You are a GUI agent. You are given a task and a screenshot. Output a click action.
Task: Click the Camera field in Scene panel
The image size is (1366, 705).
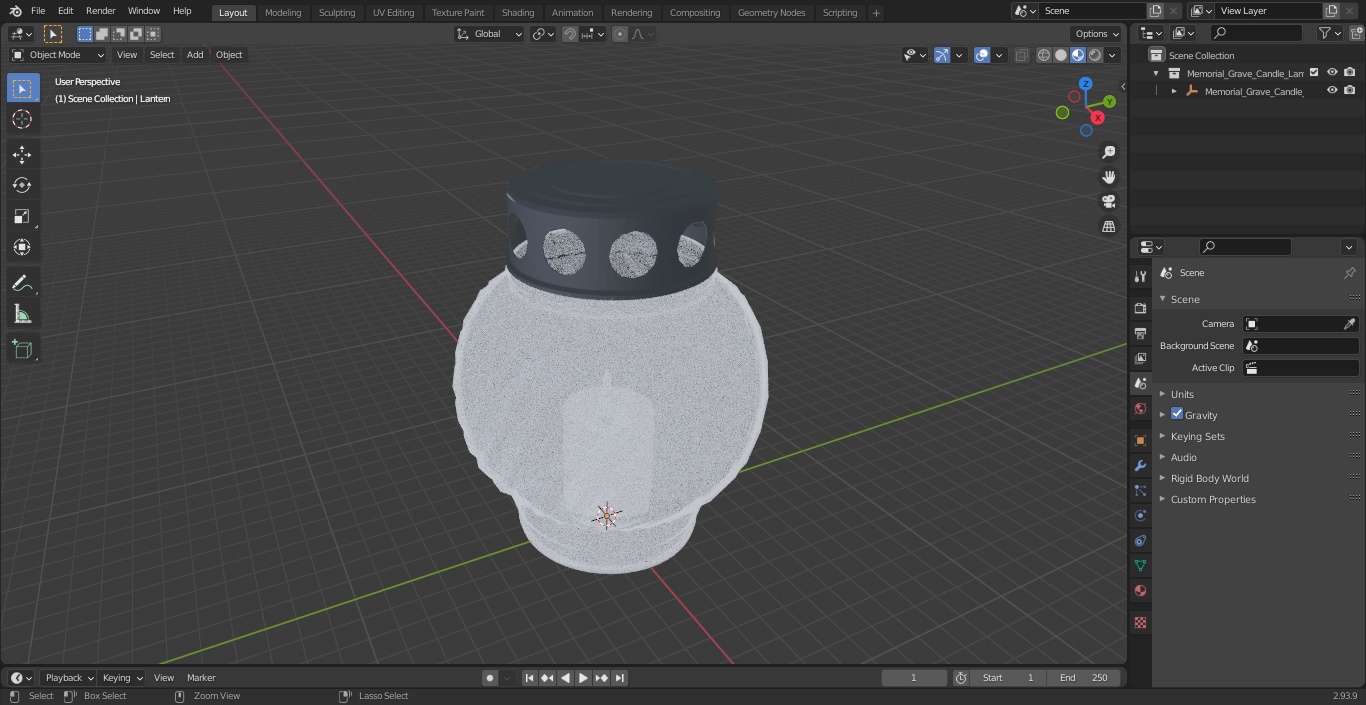(1300, 324)
